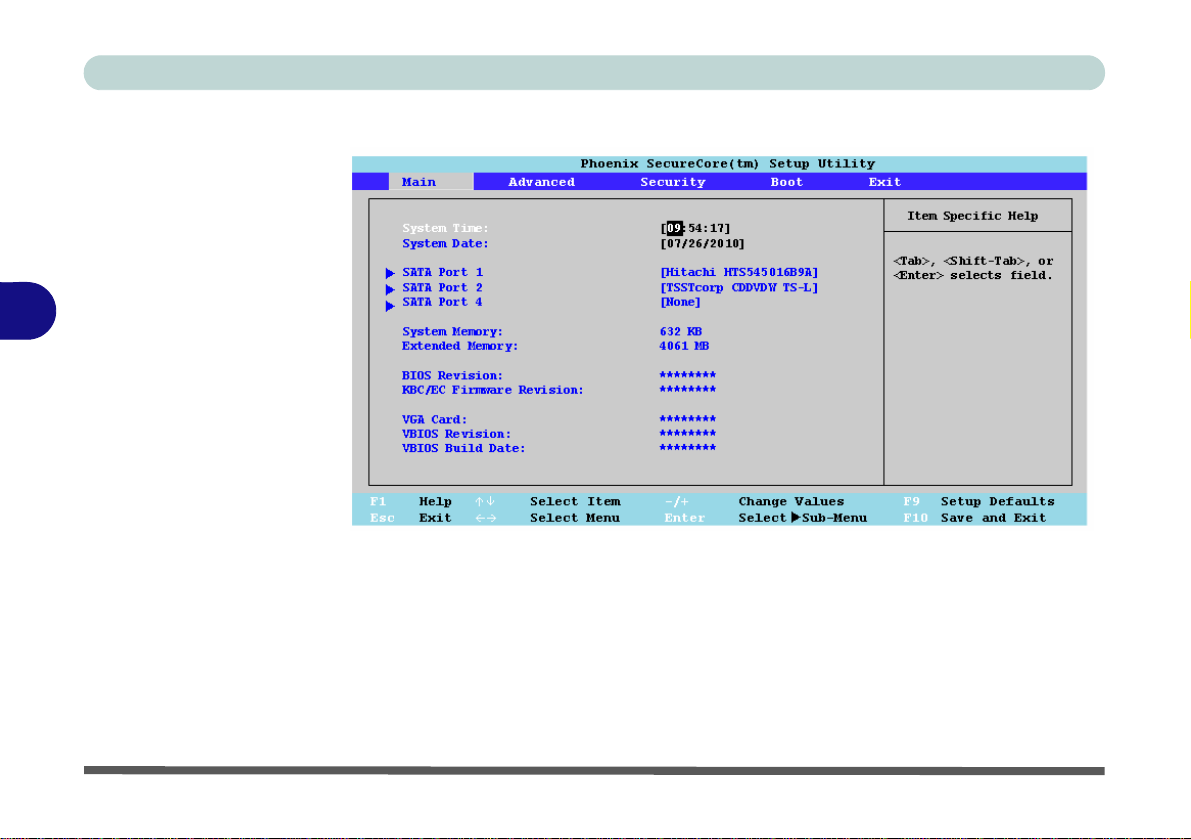Click the up-down arrows Select Item icon
Image resolution: width=1191 pixels, height=839 pixels.
(485, 502)
